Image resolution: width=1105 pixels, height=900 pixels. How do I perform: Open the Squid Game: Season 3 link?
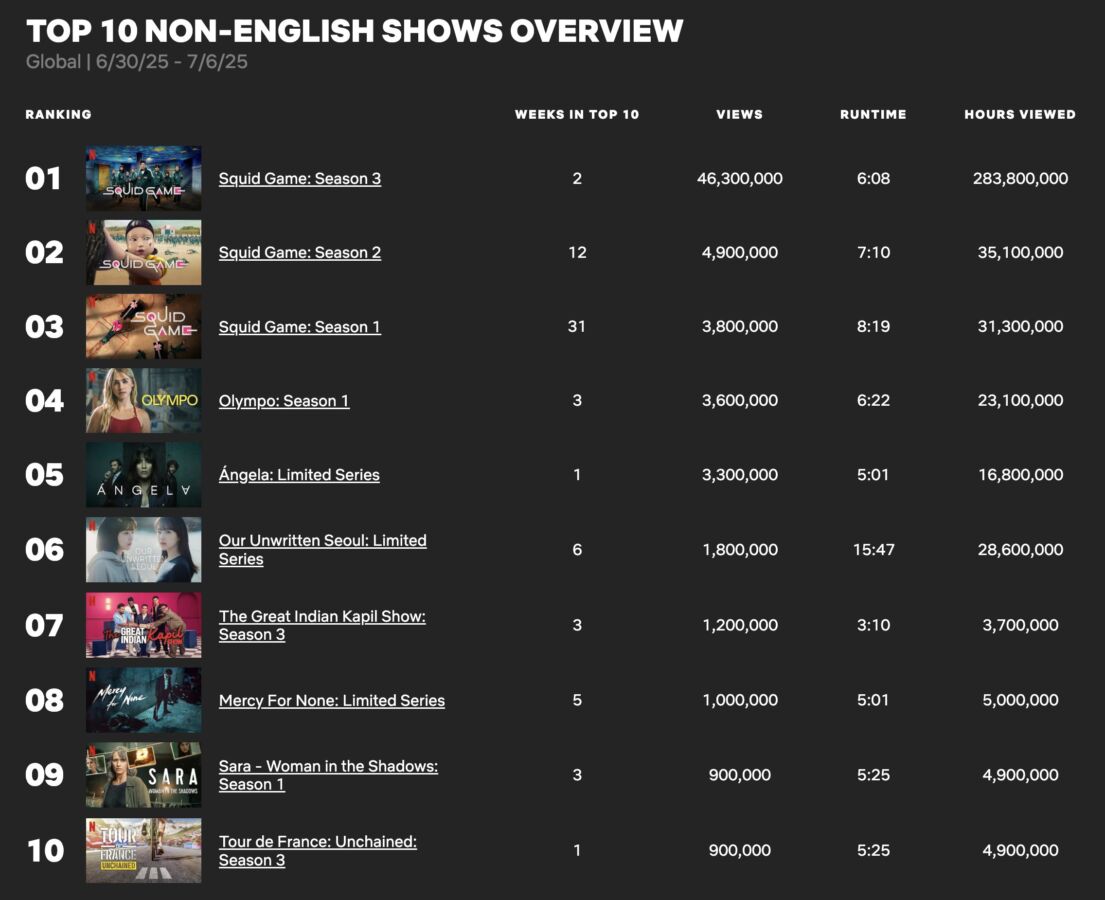pyautogui.click(x=300, y=178)
